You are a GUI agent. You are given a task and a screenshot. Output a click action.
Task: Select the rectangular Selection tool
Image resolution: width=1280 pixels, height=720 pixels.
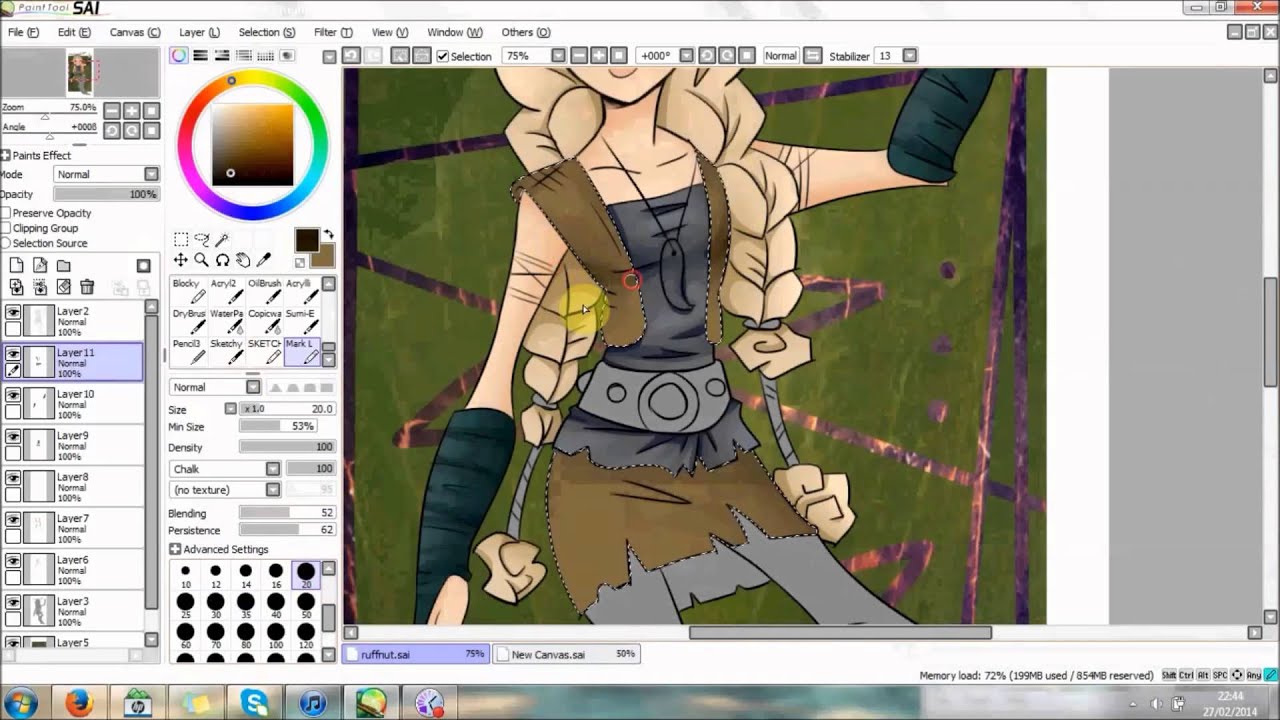coord(181,239)
